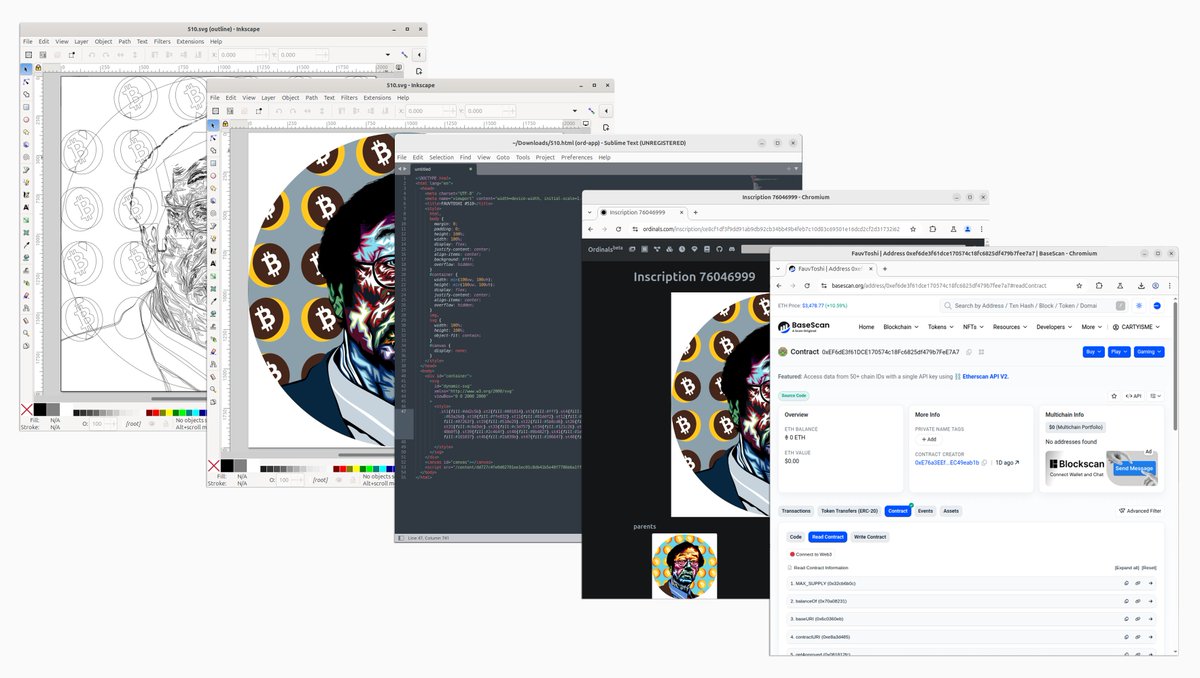1200x678 pixels.
Task: Open the Filters menu in outline Inkscape window
Action: point(162,41)
